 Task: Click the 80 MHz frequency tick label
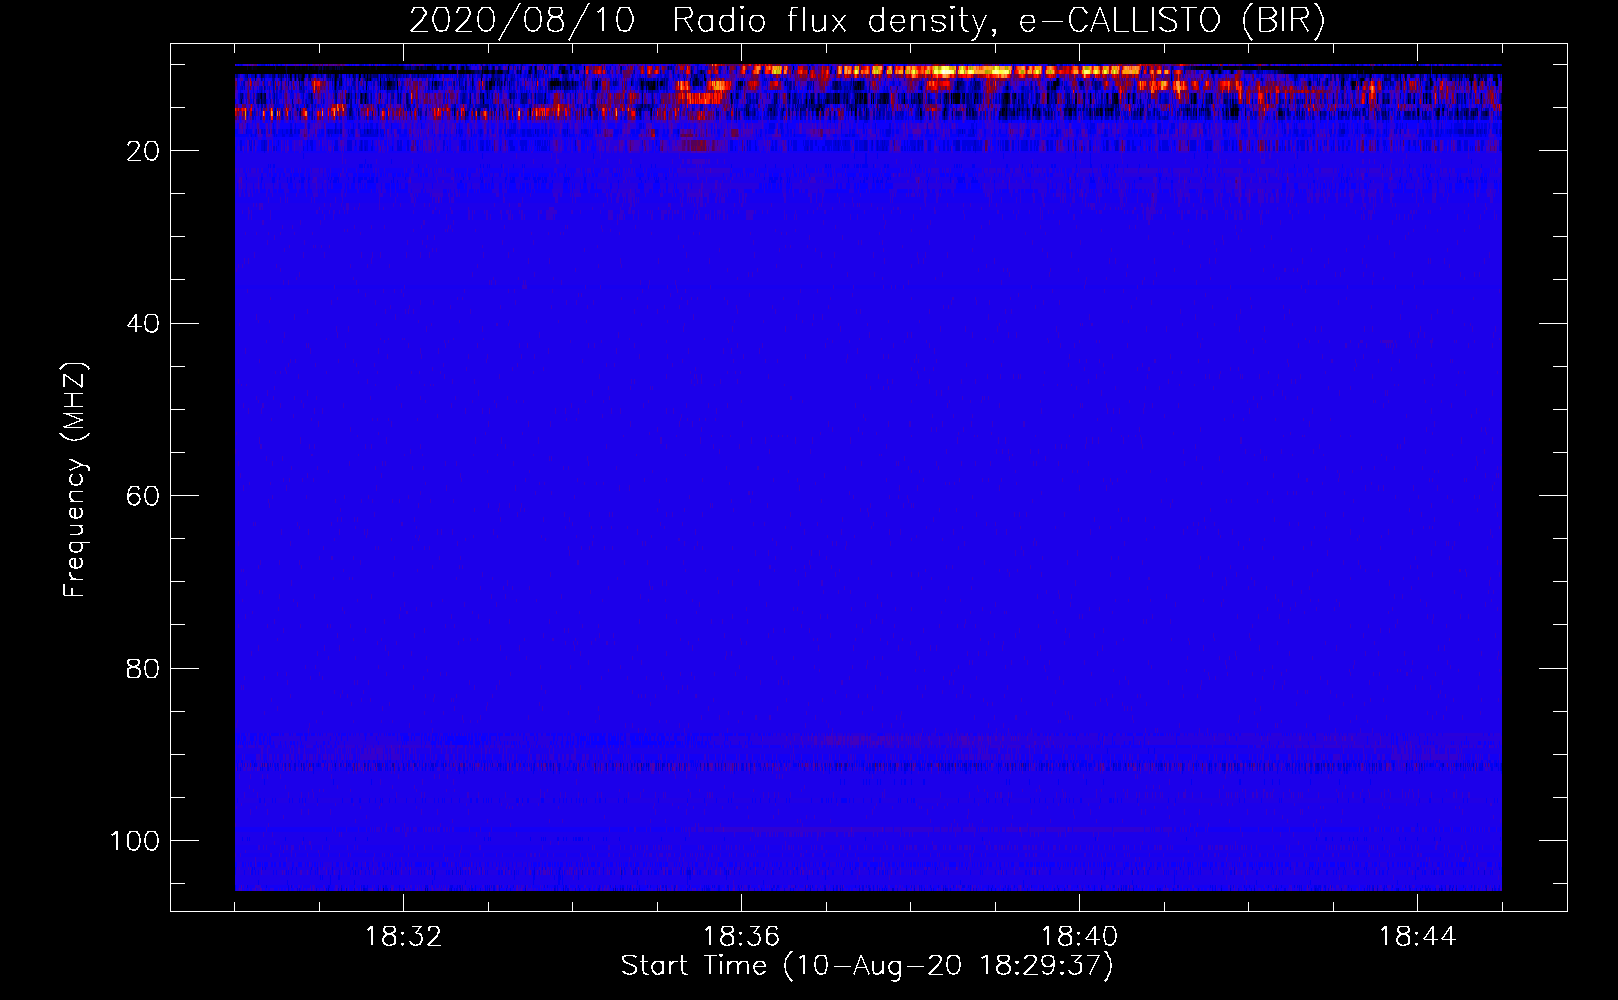click(143, 668)
